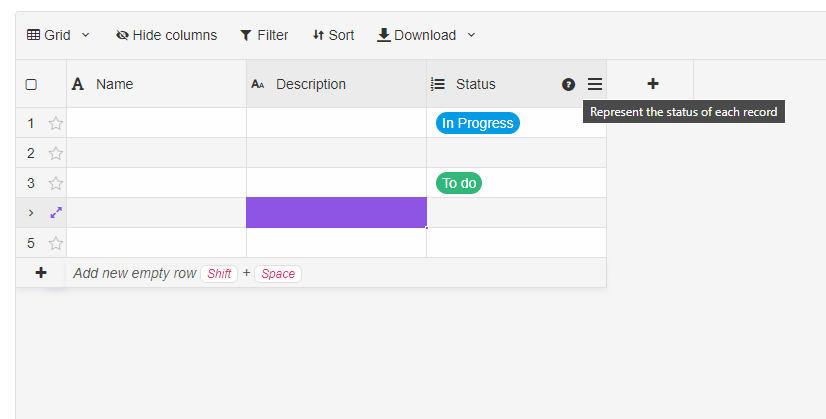Click the Status column help icon
The width and height of the screenshot is (826, 419).
click(x=568, y=84)
